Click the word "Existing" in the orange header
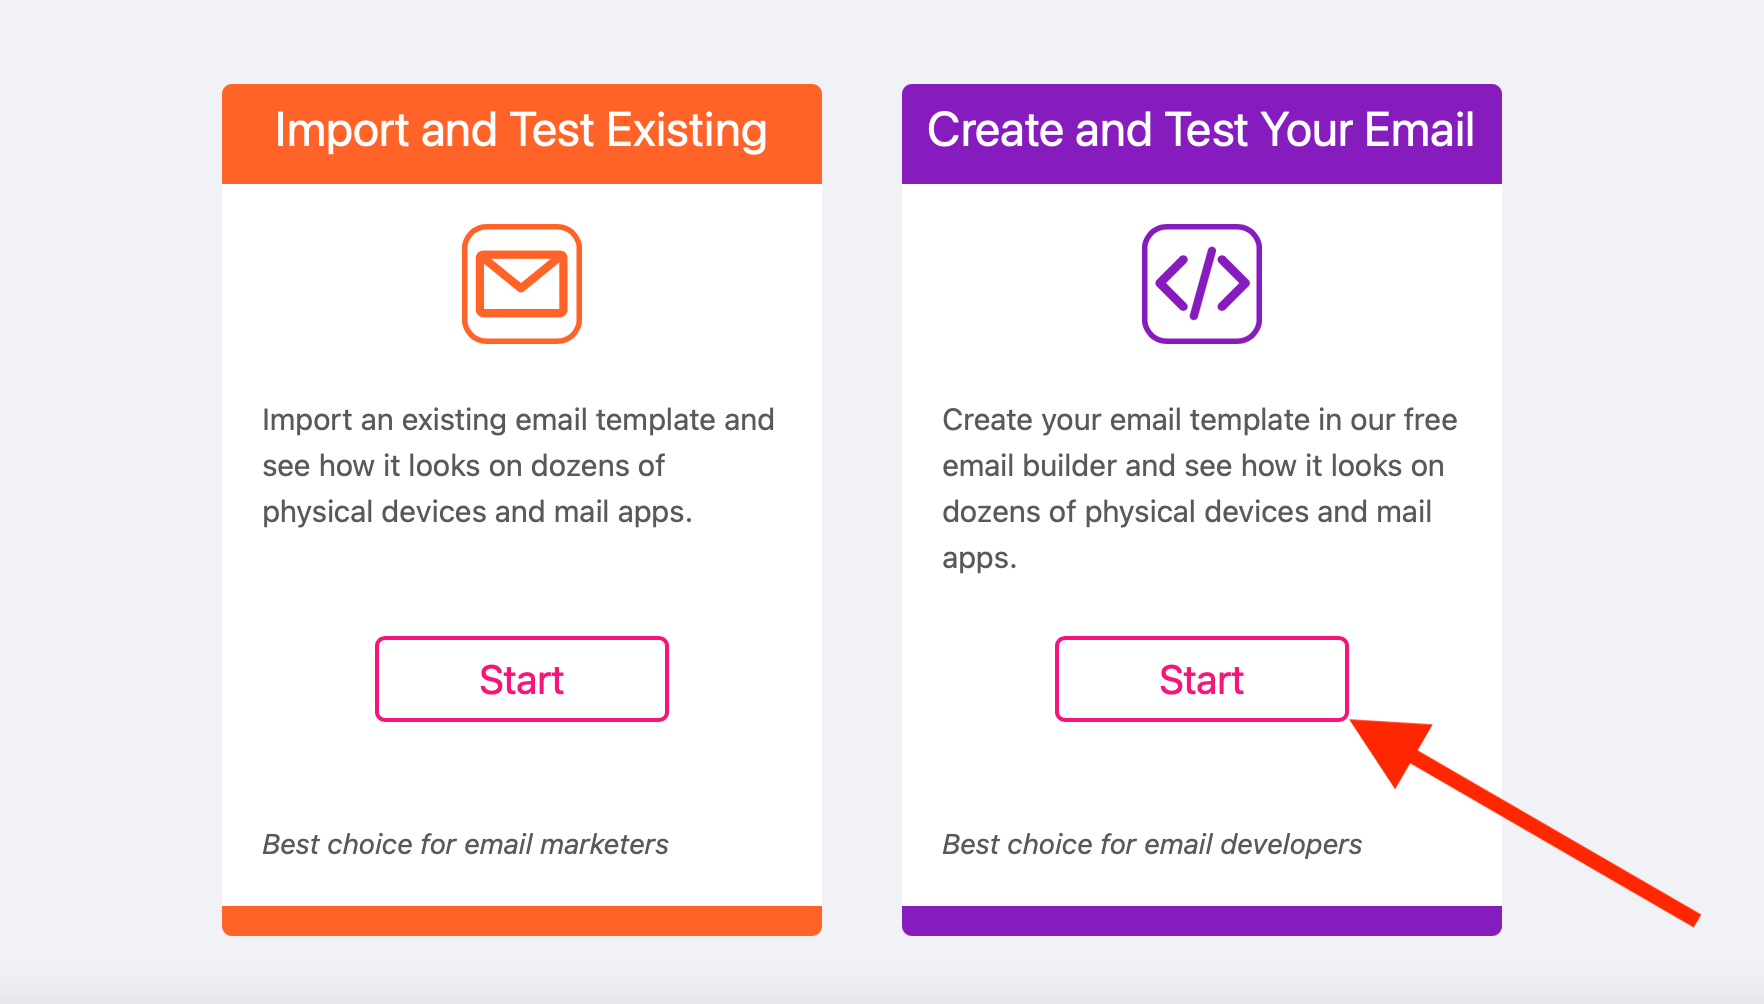The image size is (1764, 1004). click(x=687, y=132)
